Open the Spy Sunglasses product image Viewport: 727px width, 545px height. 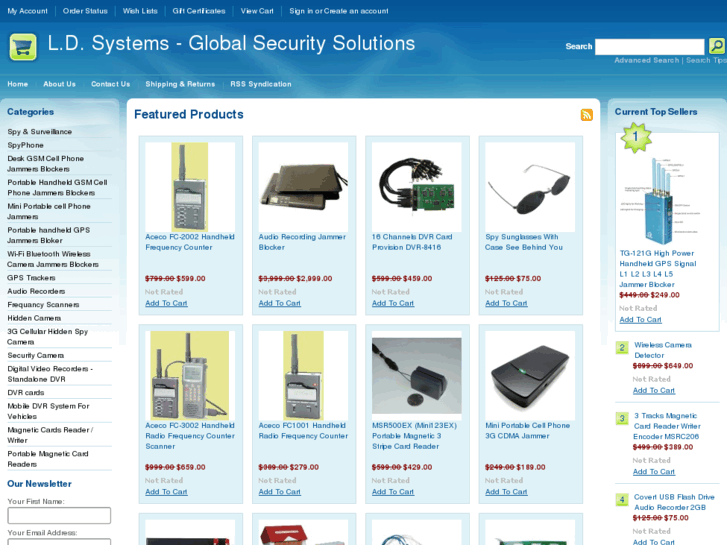(x=530, y=187)
